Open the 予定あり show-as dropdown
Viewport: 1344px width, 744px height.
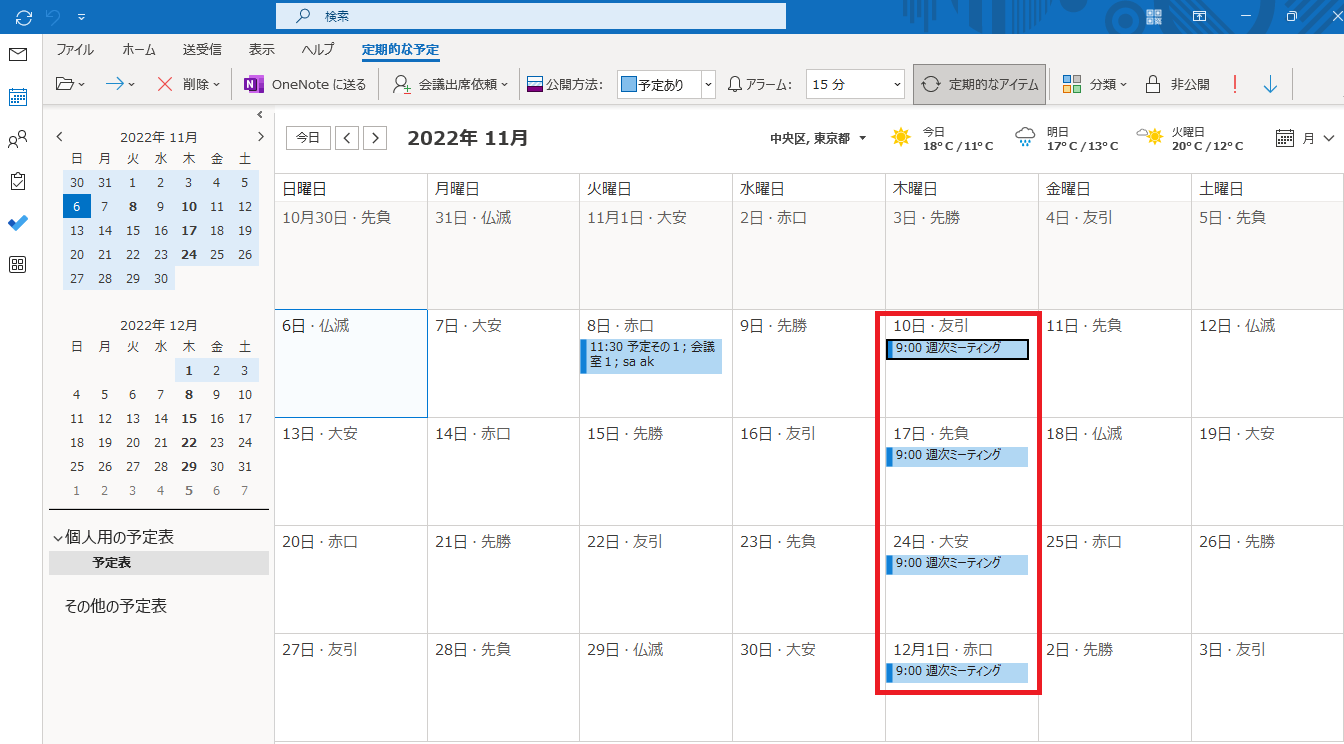pyautogui.click(x=708, y=85)
